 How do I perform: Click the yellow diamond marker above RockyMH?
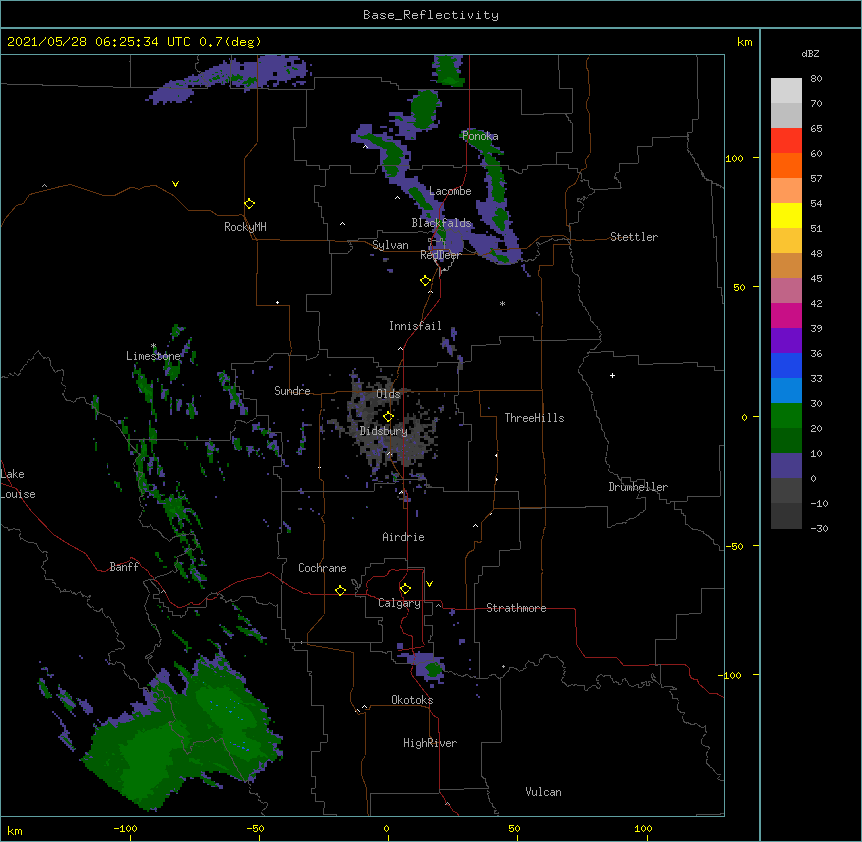pos(249,203)
